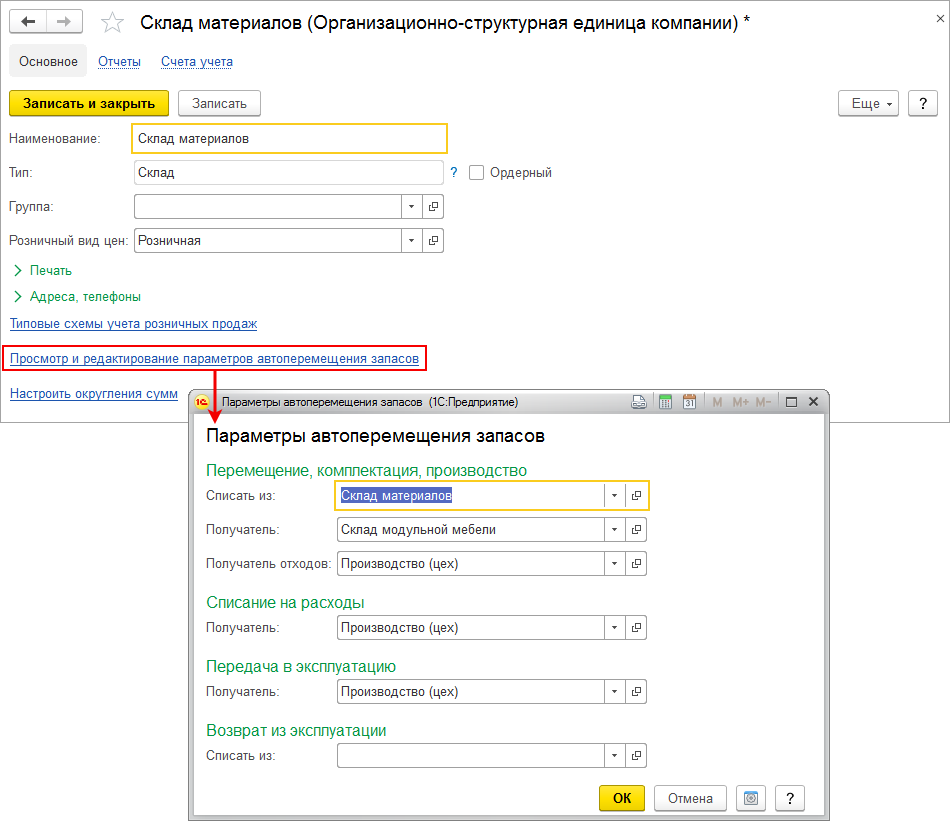950x821 pixels.
Task: Switch to the Отчеты tab
Action: [119, 61]
